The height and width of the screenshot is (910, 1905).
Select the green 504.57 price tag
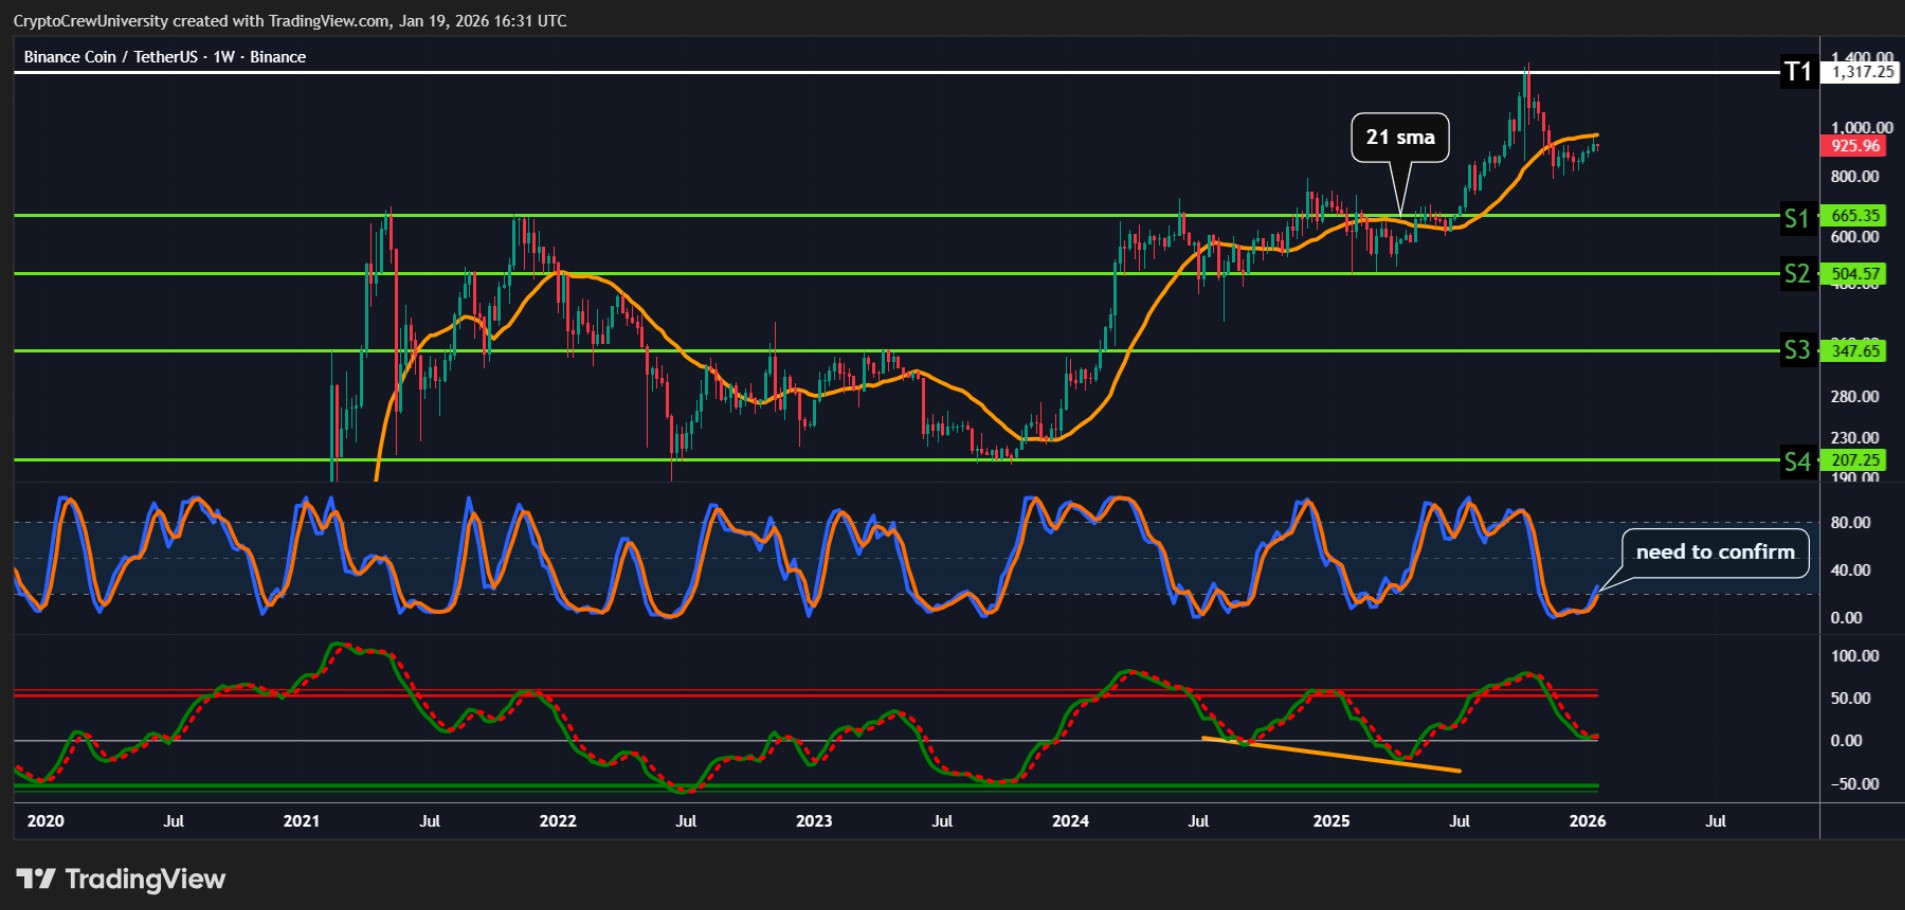(x=1855, y=274)
